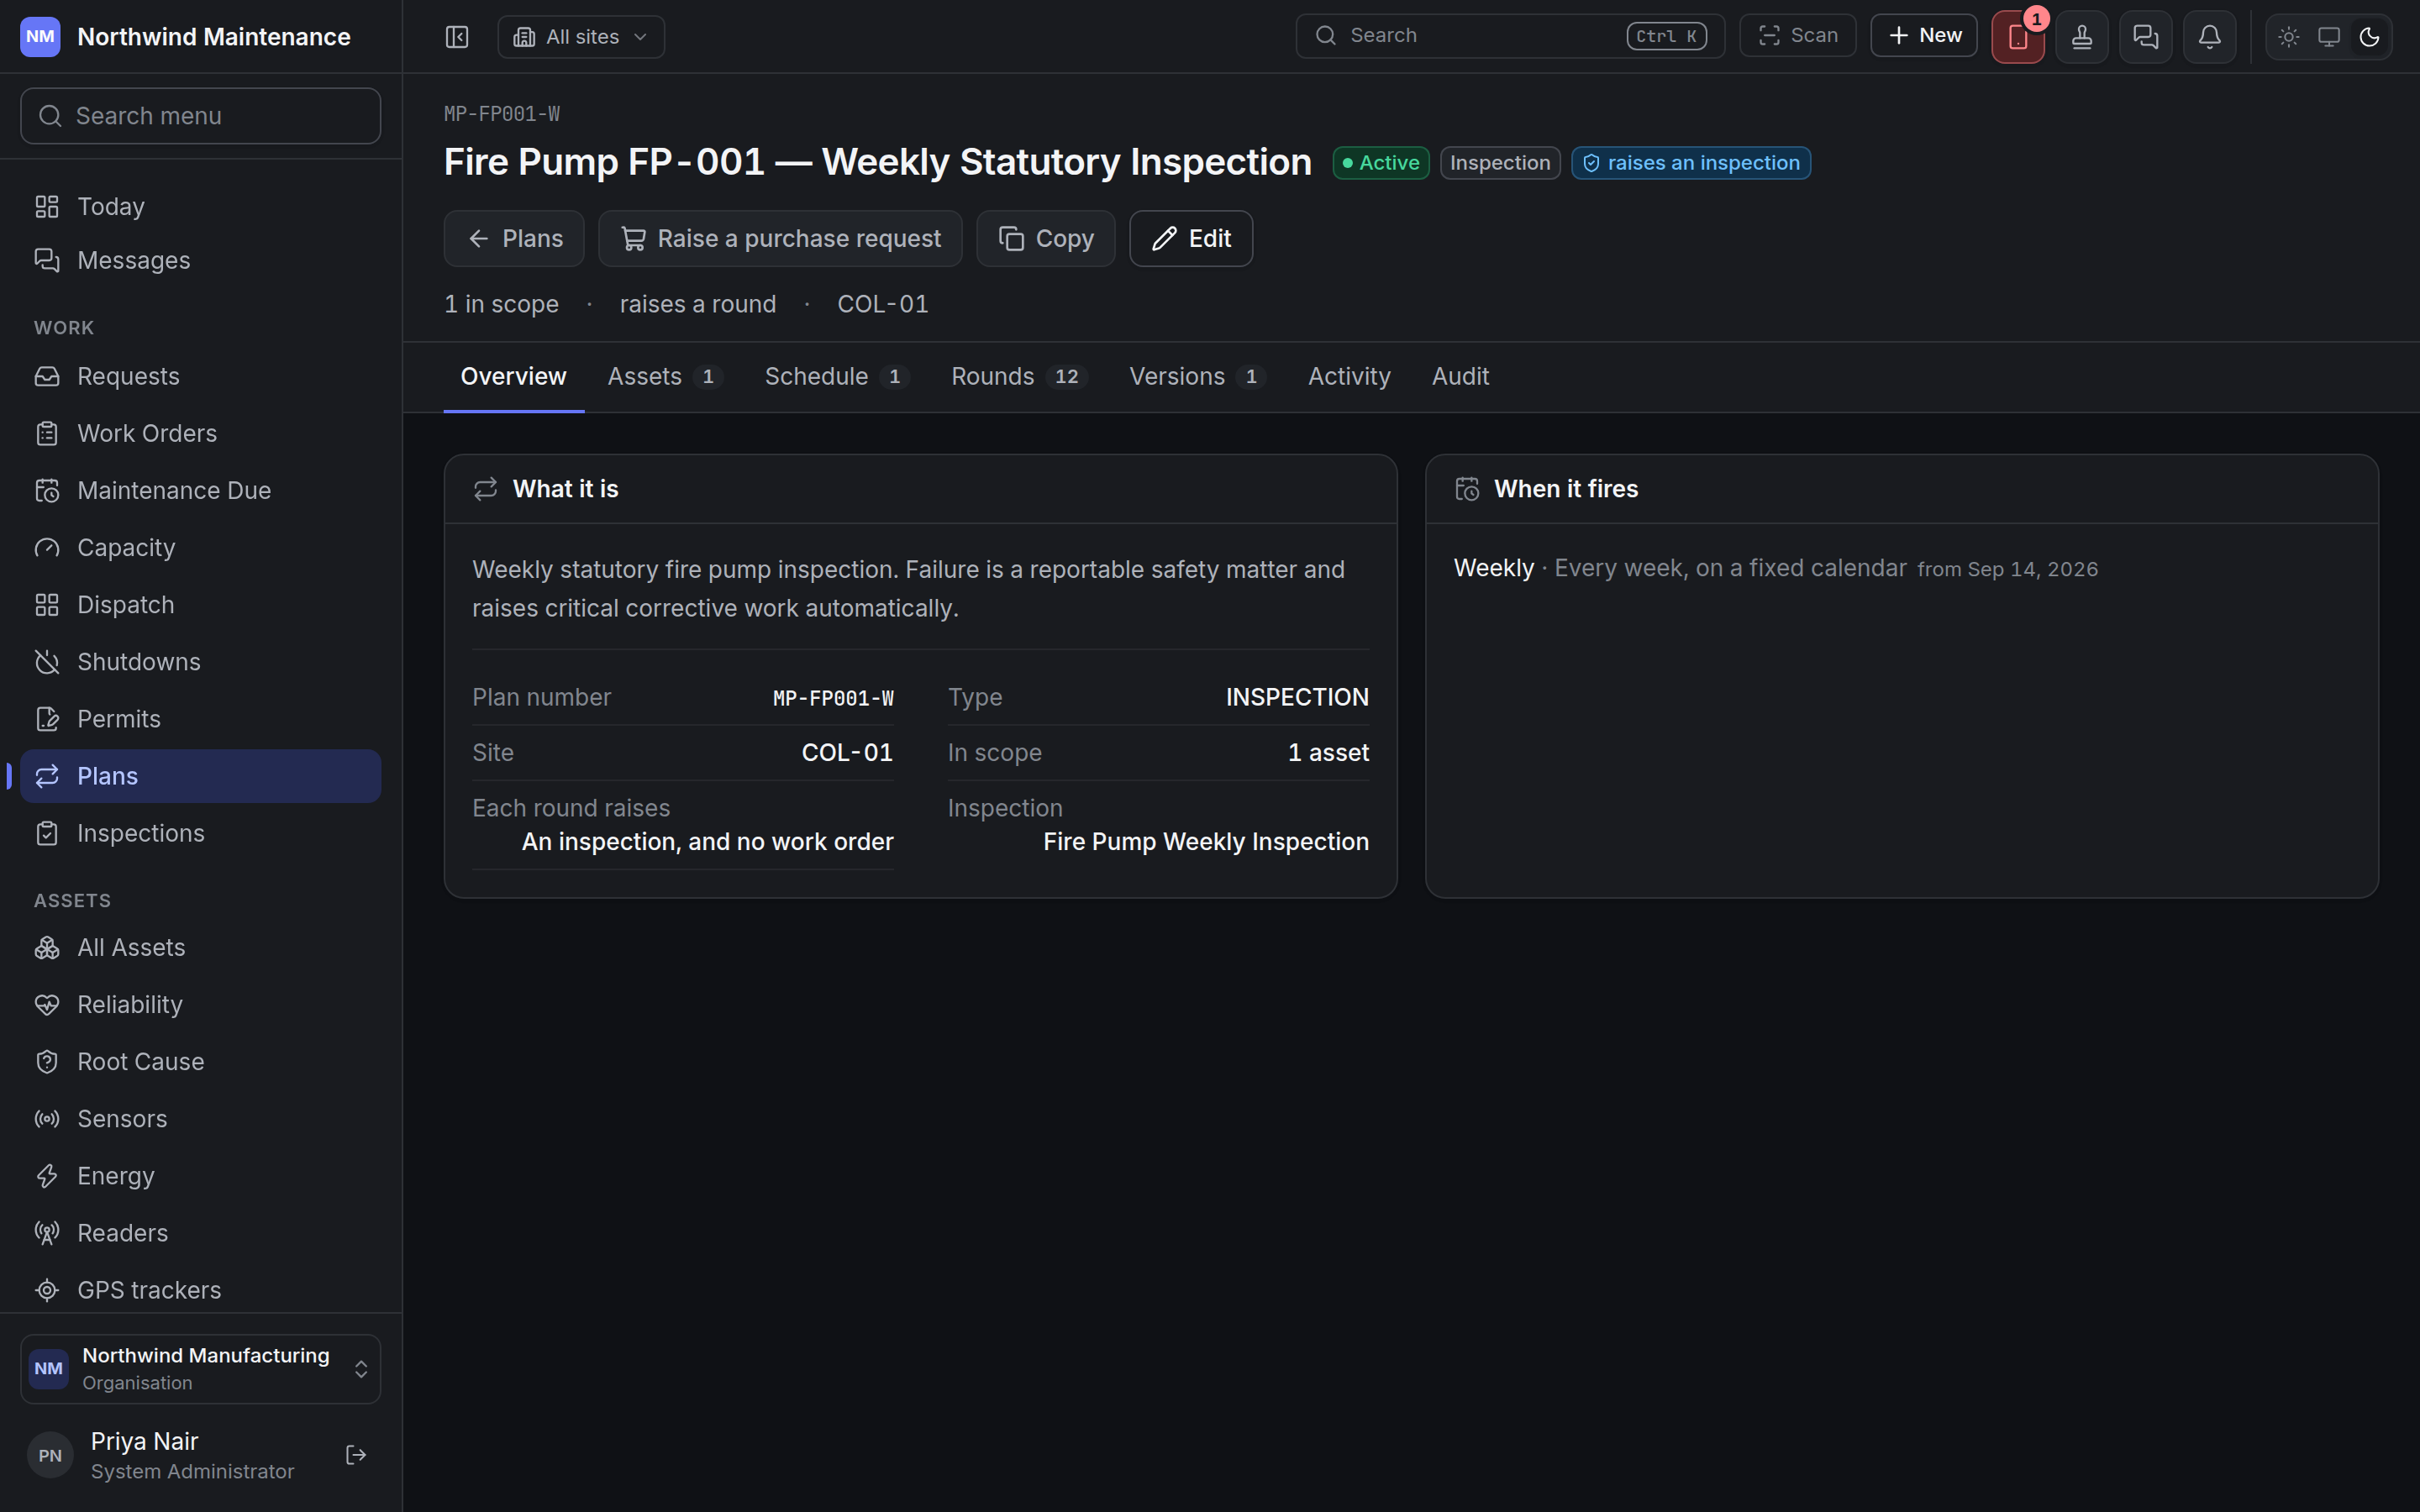Go back to Plans button
Image resolution: width=2420 pixels, height=1512 pixels.
click(x=514, y=238)
